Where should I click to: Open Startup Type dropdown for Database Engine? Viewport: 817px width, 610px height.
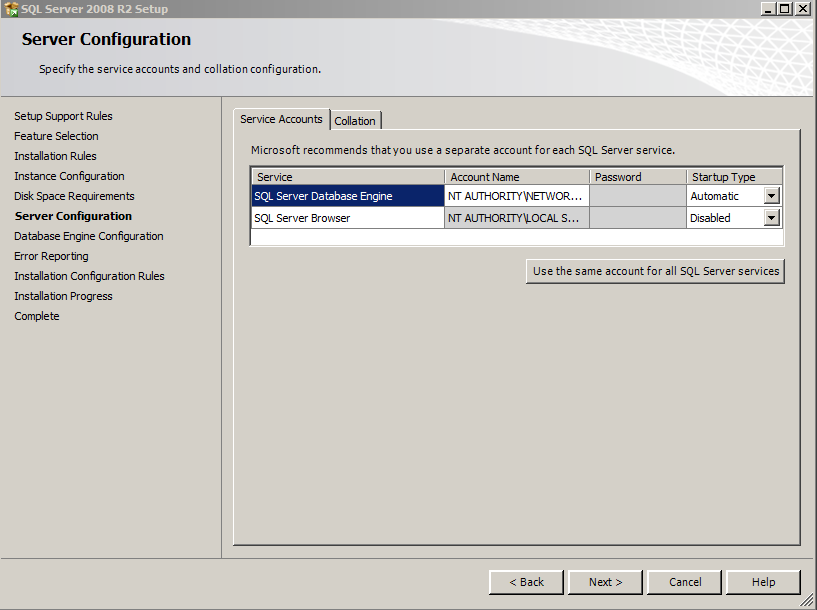(x=771, y=196)
